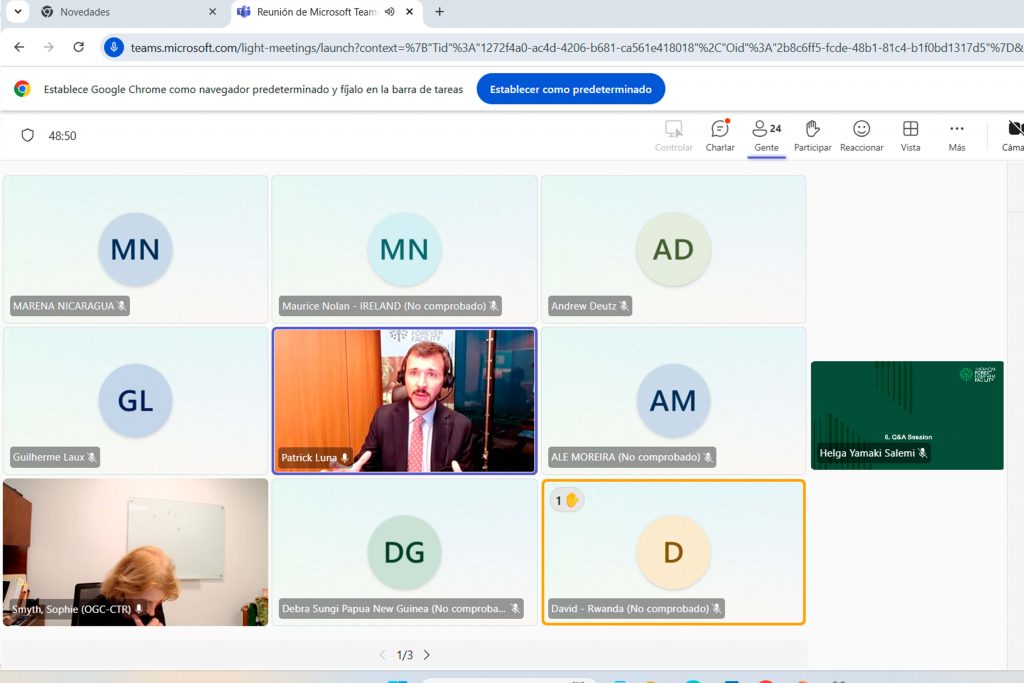Click the shield meeting security icon

(x=28, y=135)
